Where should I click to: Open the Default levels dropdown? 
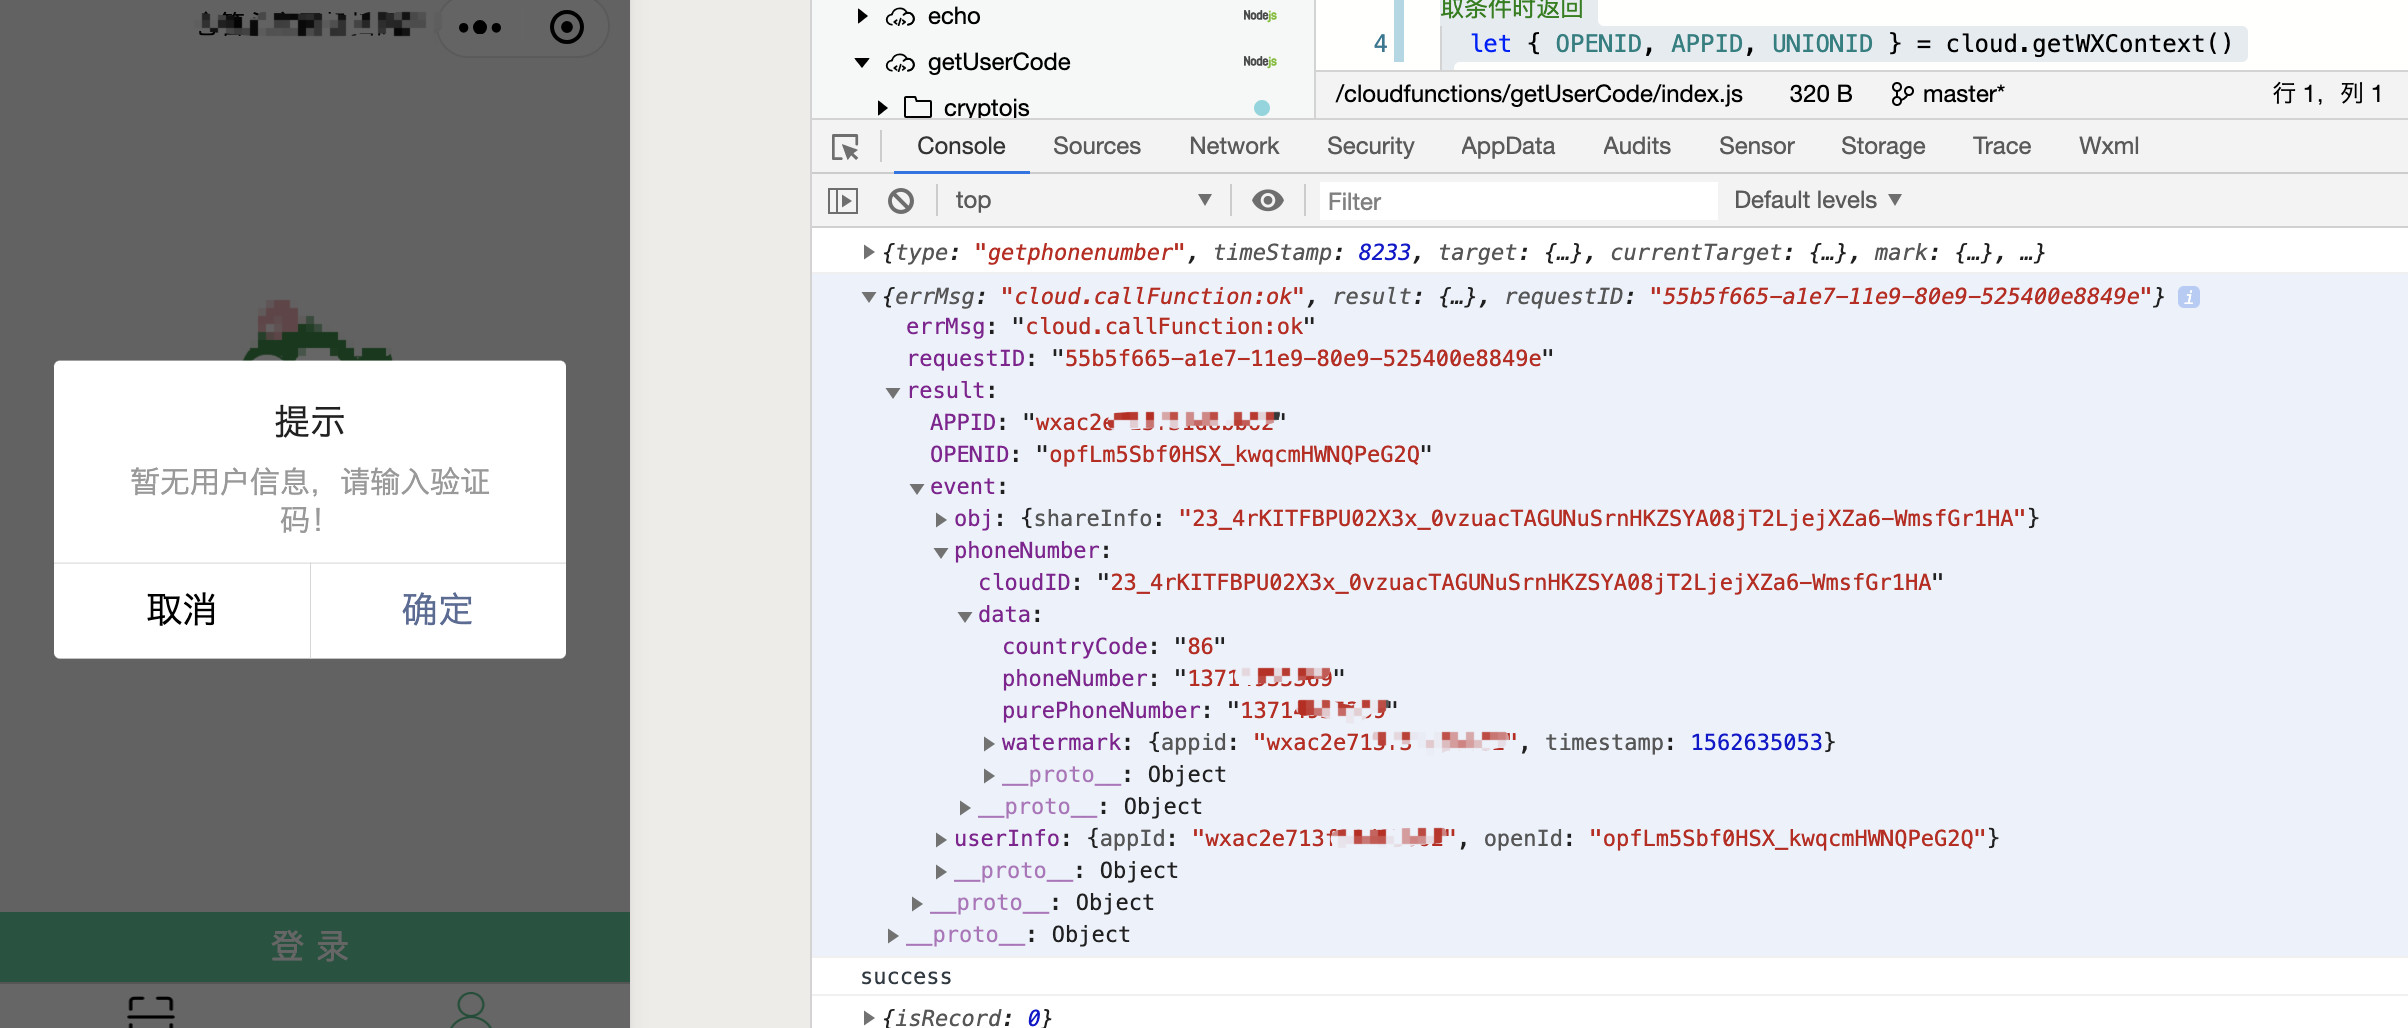coord(1817,200)
